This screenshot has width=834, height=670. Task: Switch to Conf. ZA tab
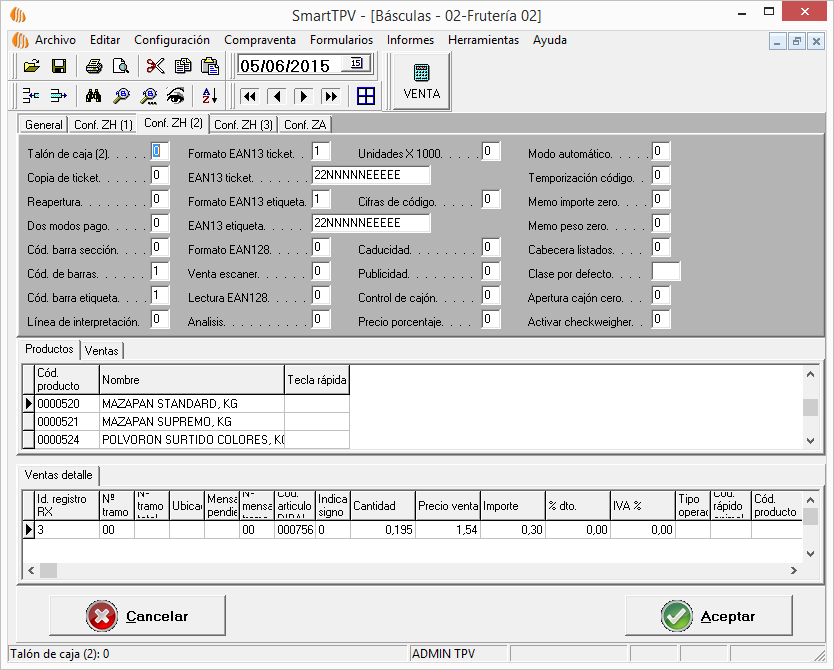point(305,124)
